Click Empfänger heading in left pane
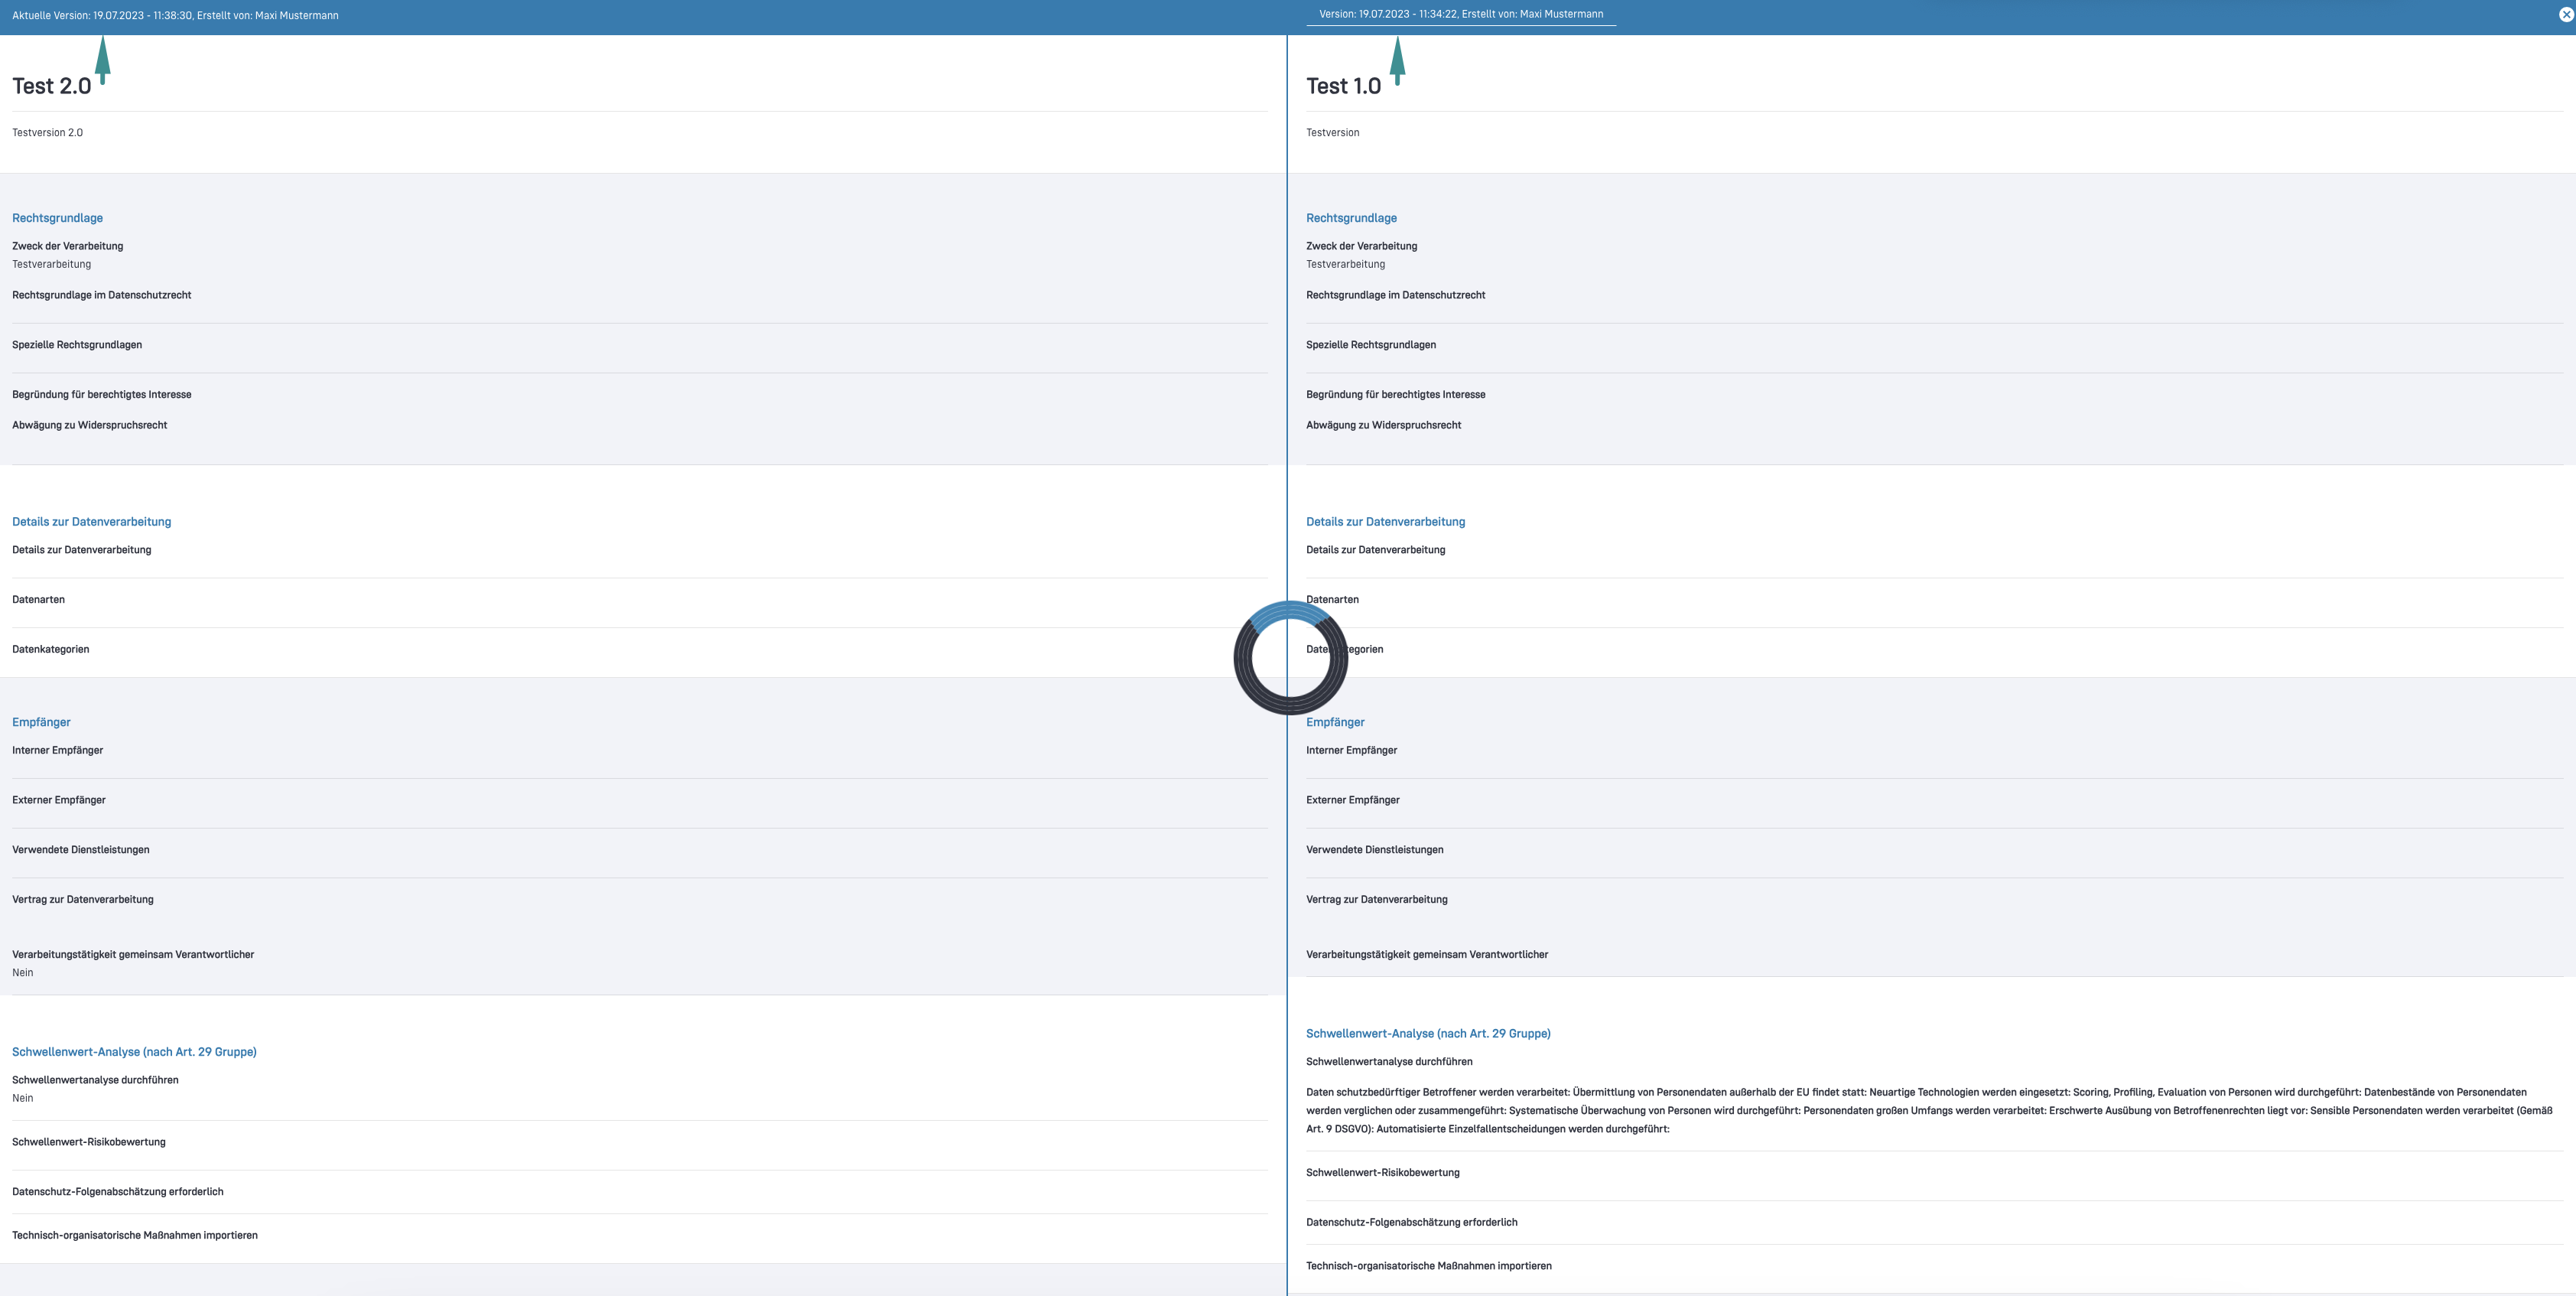2576x1296 pixels. [41, 722]
